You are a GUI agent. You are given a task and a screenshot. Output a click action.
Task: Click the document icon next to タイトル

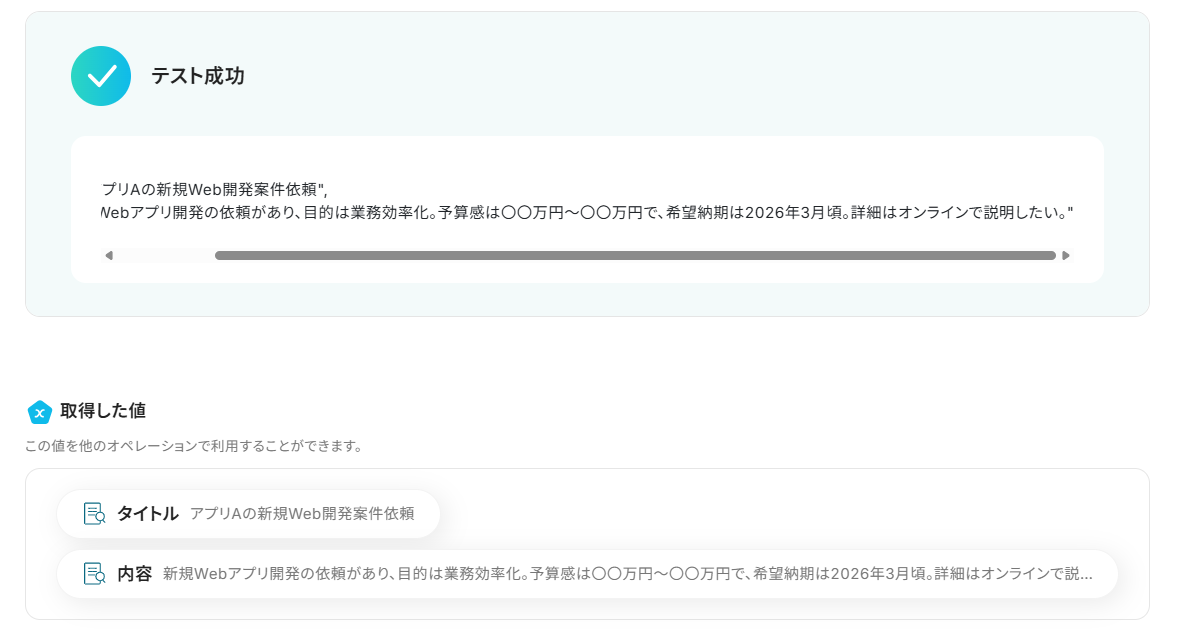click(x=94, y=513)
